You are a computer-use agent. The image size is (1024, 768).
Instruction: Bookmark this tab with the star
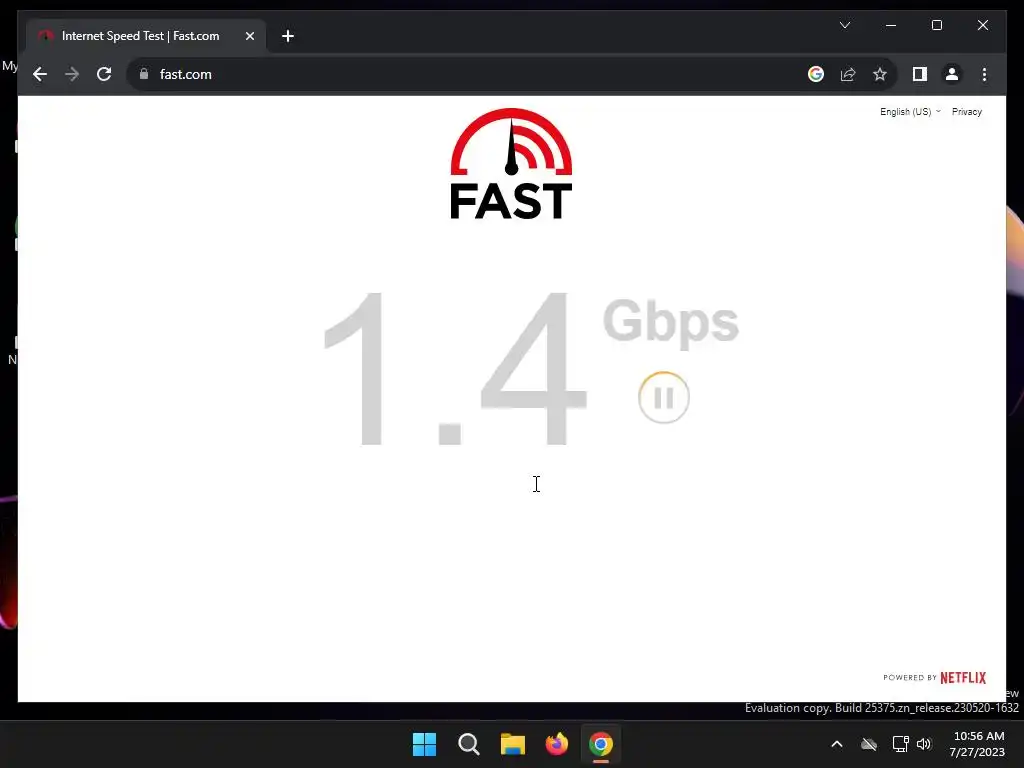(880, 74)
